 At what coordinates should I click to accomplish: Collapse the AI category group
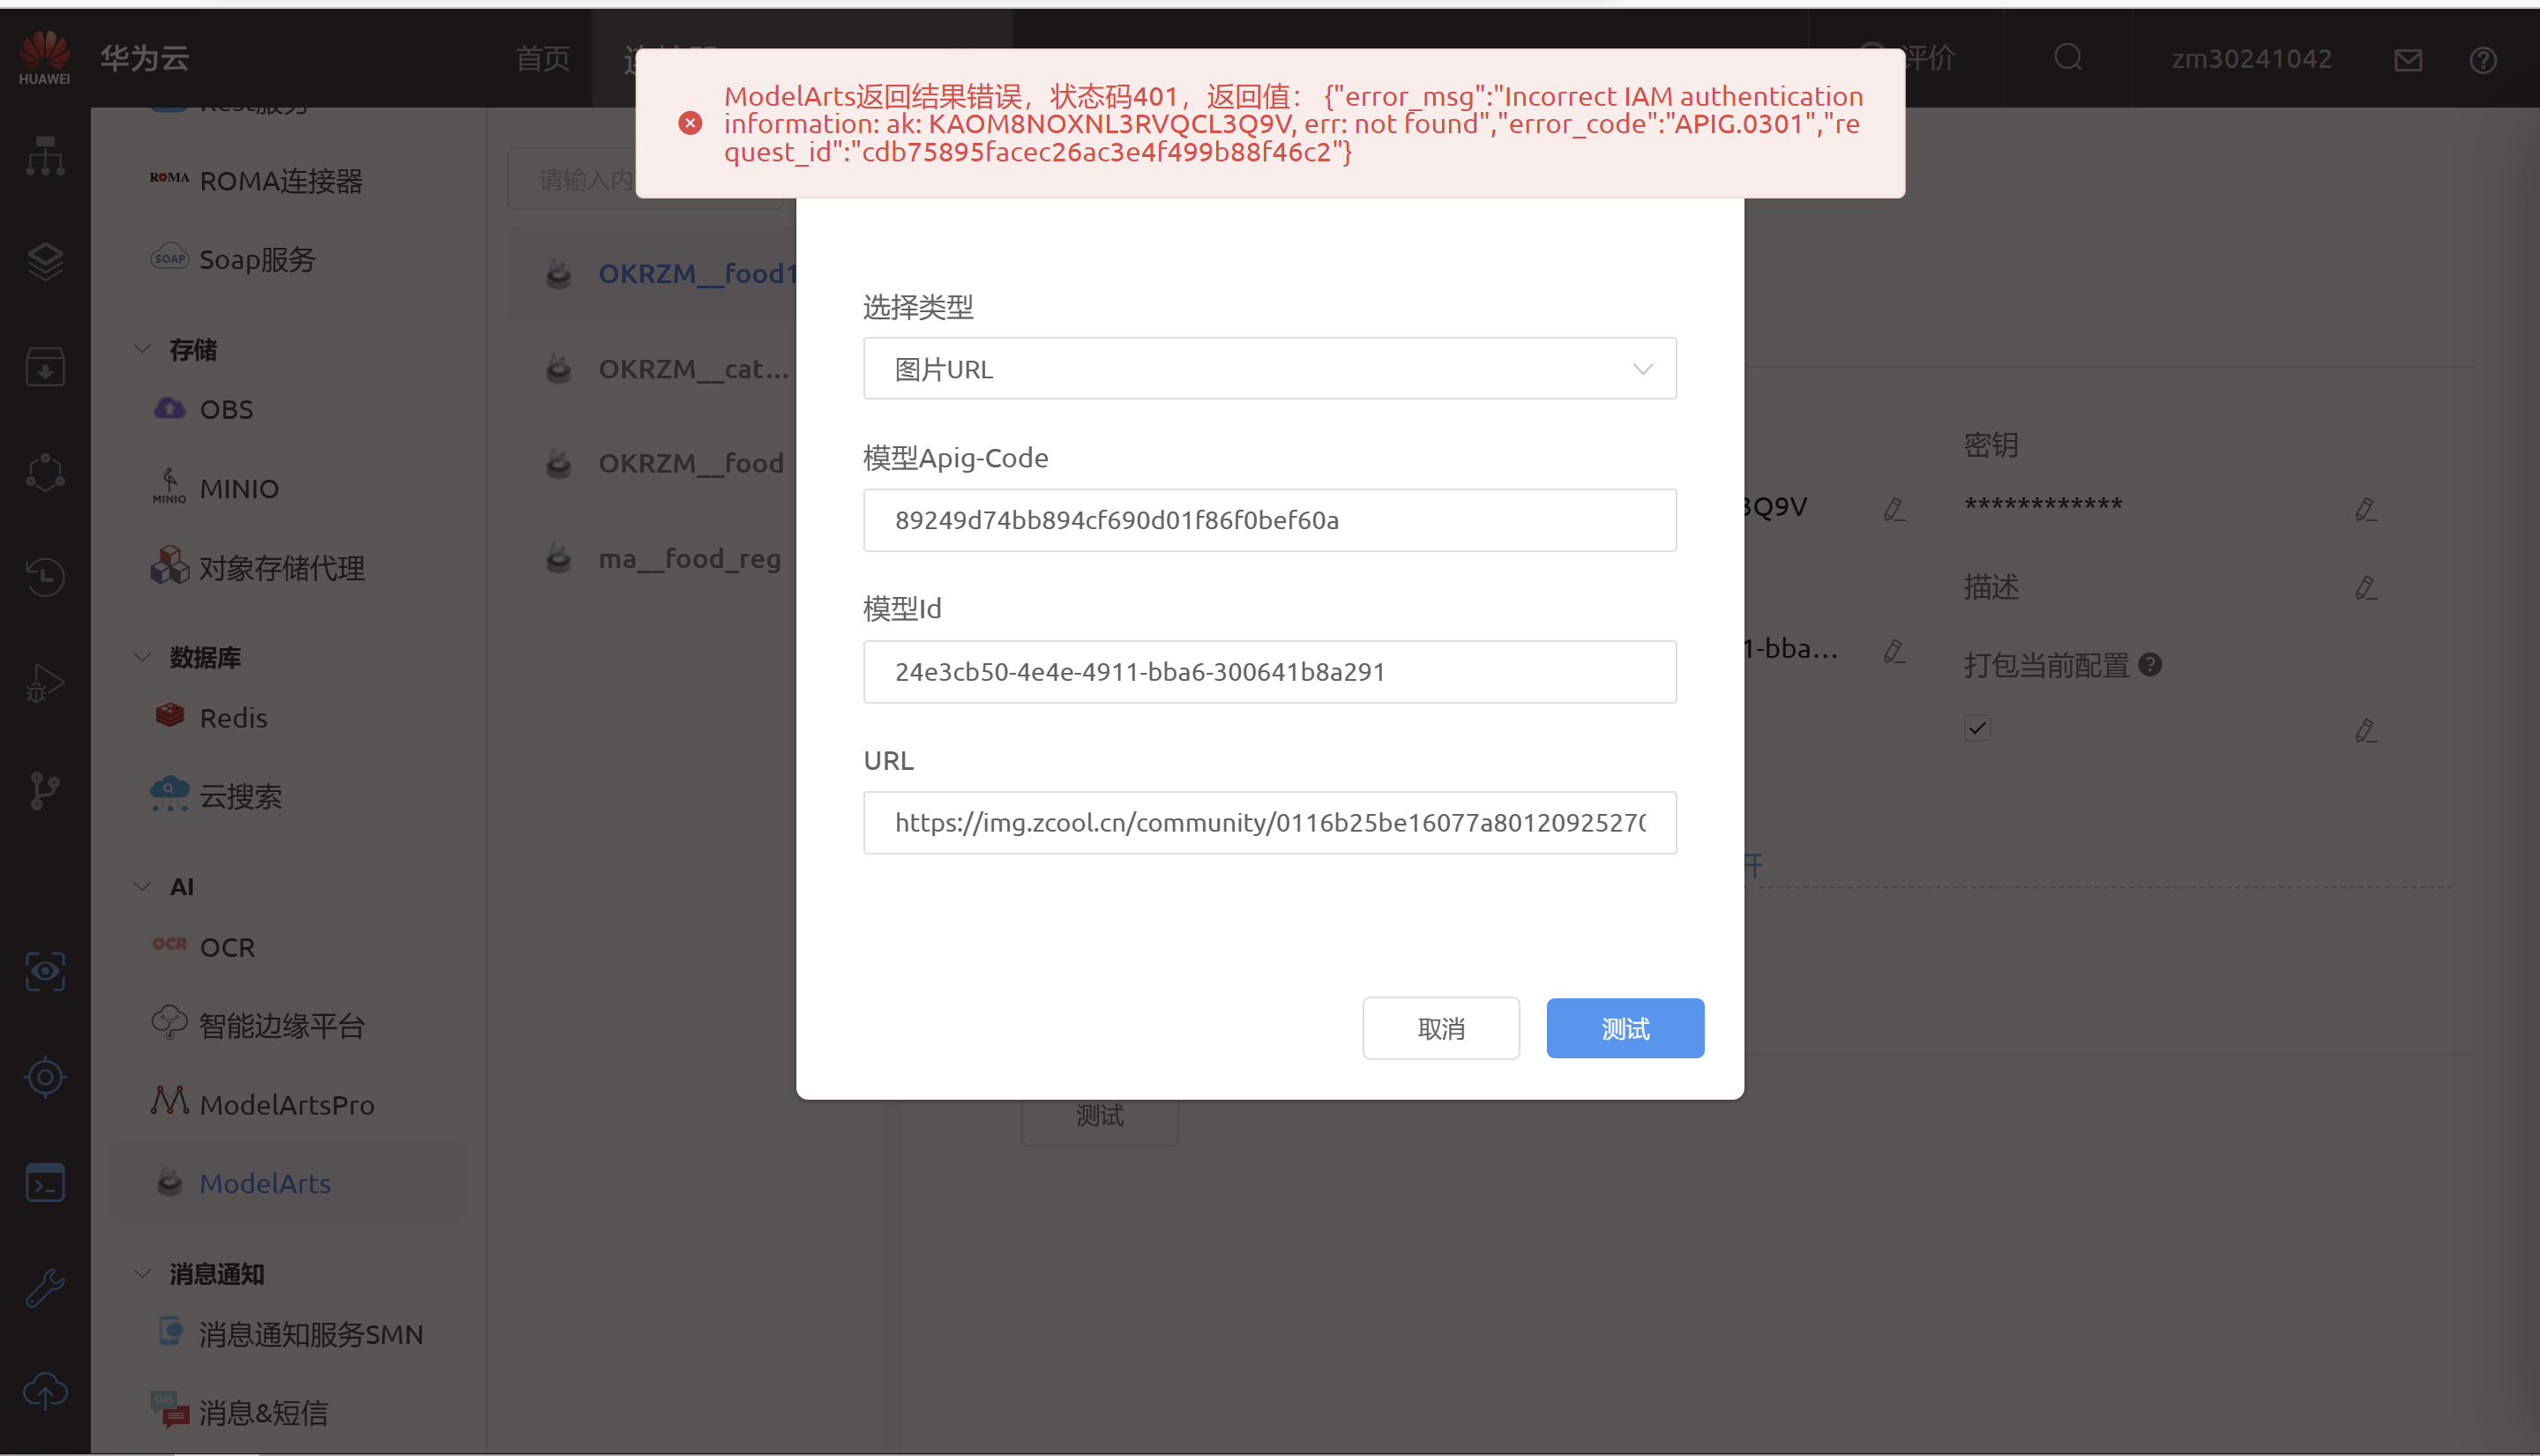(x=143, y=886)
